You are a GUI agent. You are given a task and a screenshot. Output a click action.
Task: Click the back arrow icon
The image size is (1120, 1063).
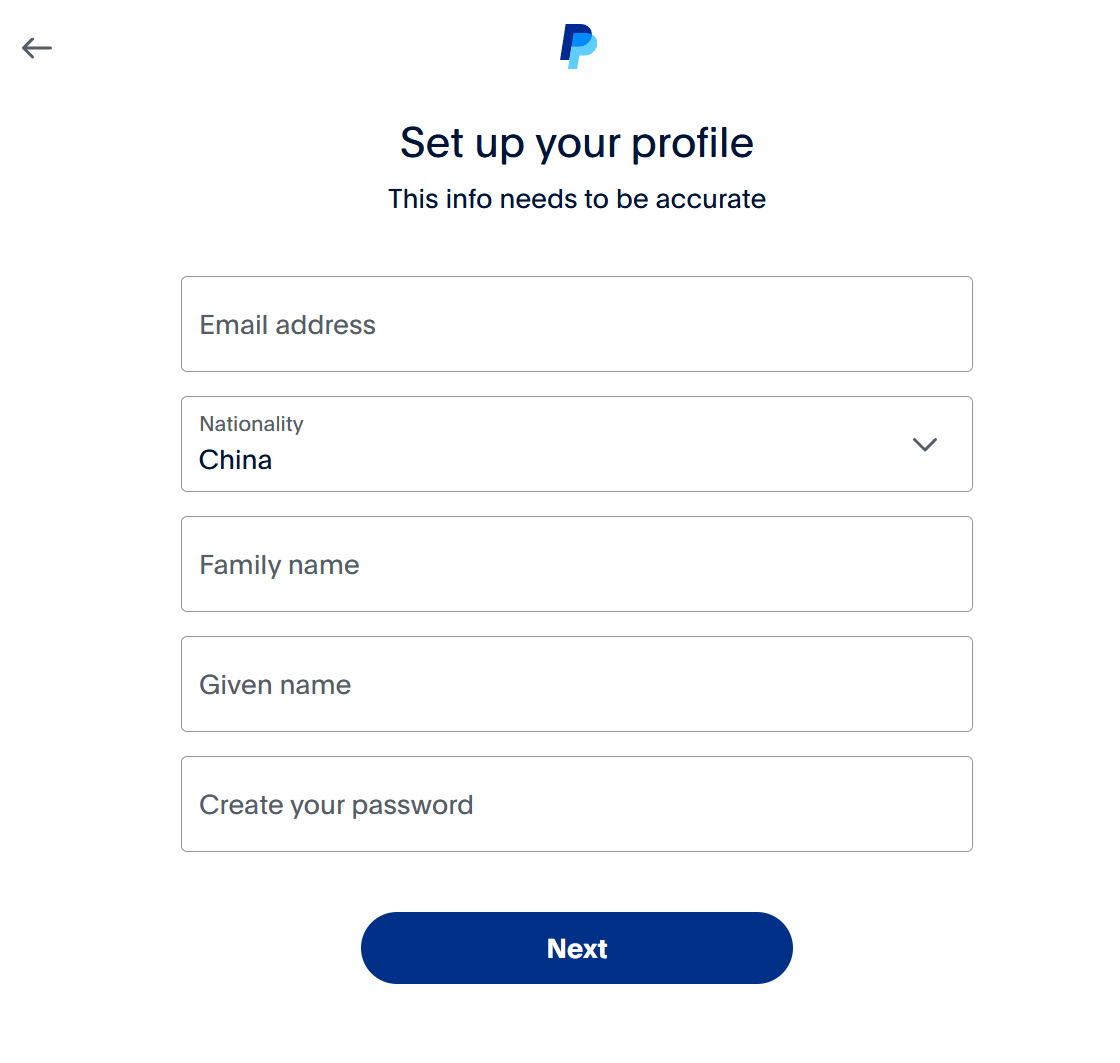pos(37,48)
